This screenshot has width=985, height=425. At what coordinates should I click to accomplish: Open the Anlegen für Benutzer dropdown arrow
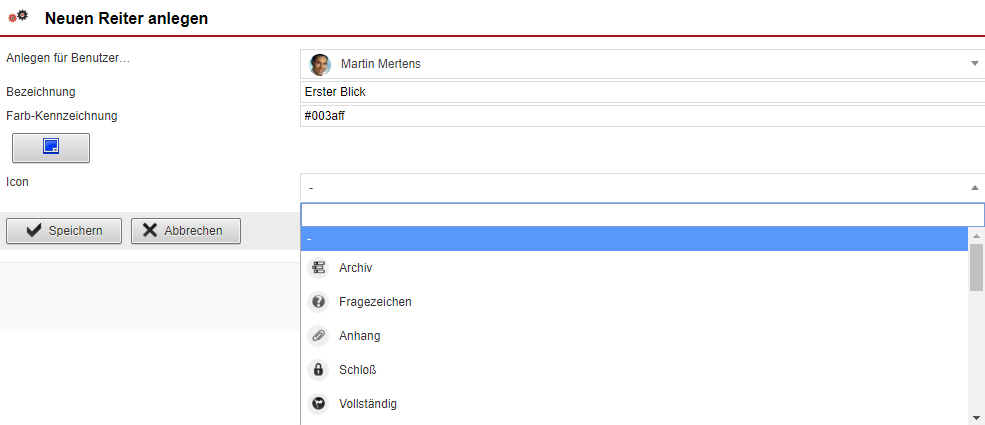[974, 63]
